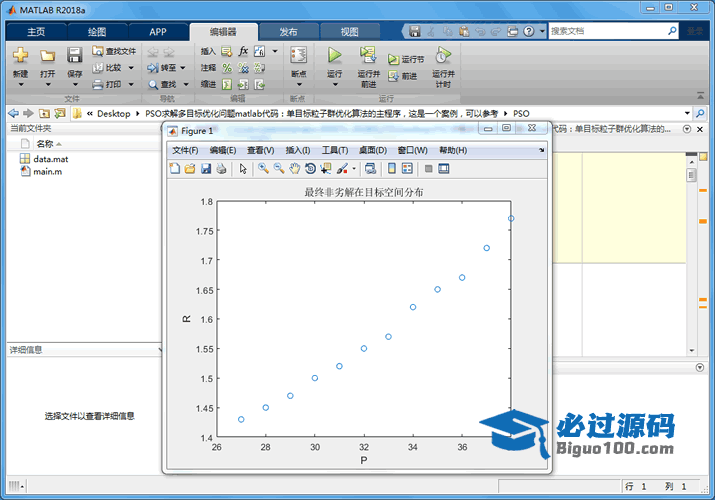Viewport: 715px width, 500px height.
Task: Click the Print Figure icon in the Figure toolbar
Action: (x=222, y=169)
